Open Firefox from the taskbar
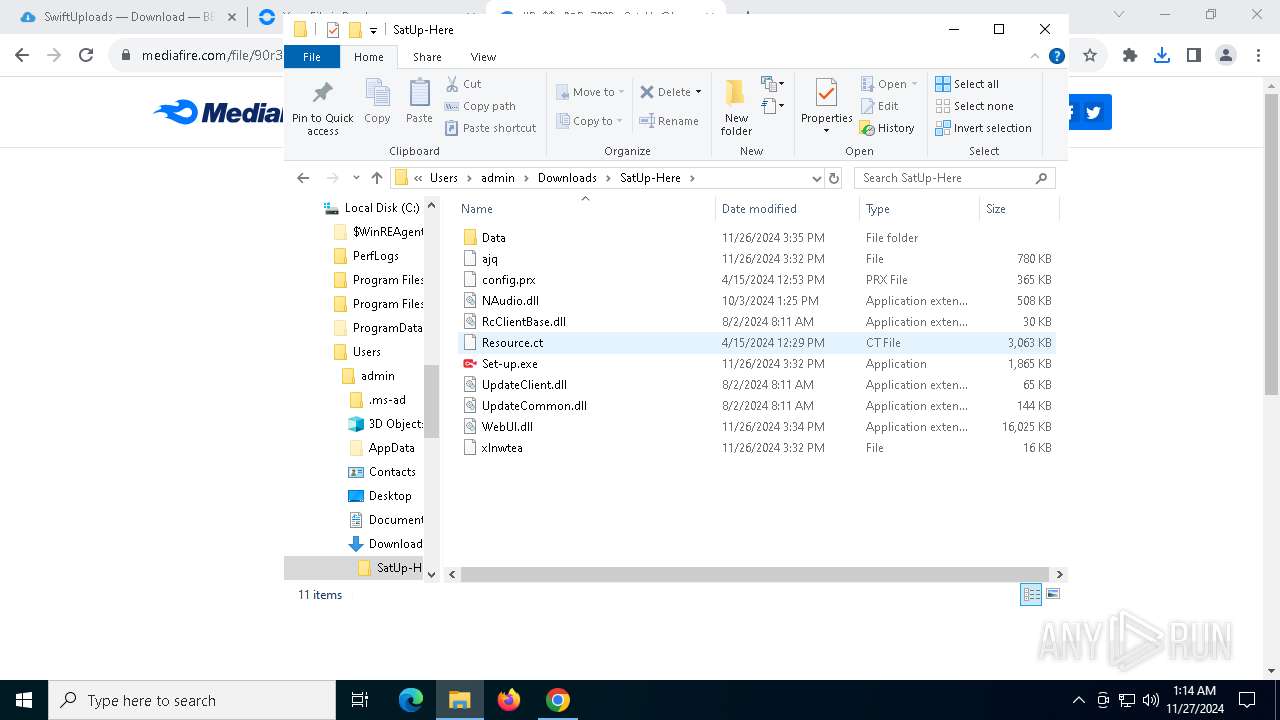This screenshot has width=1280, height=720. tap(509, 700)
